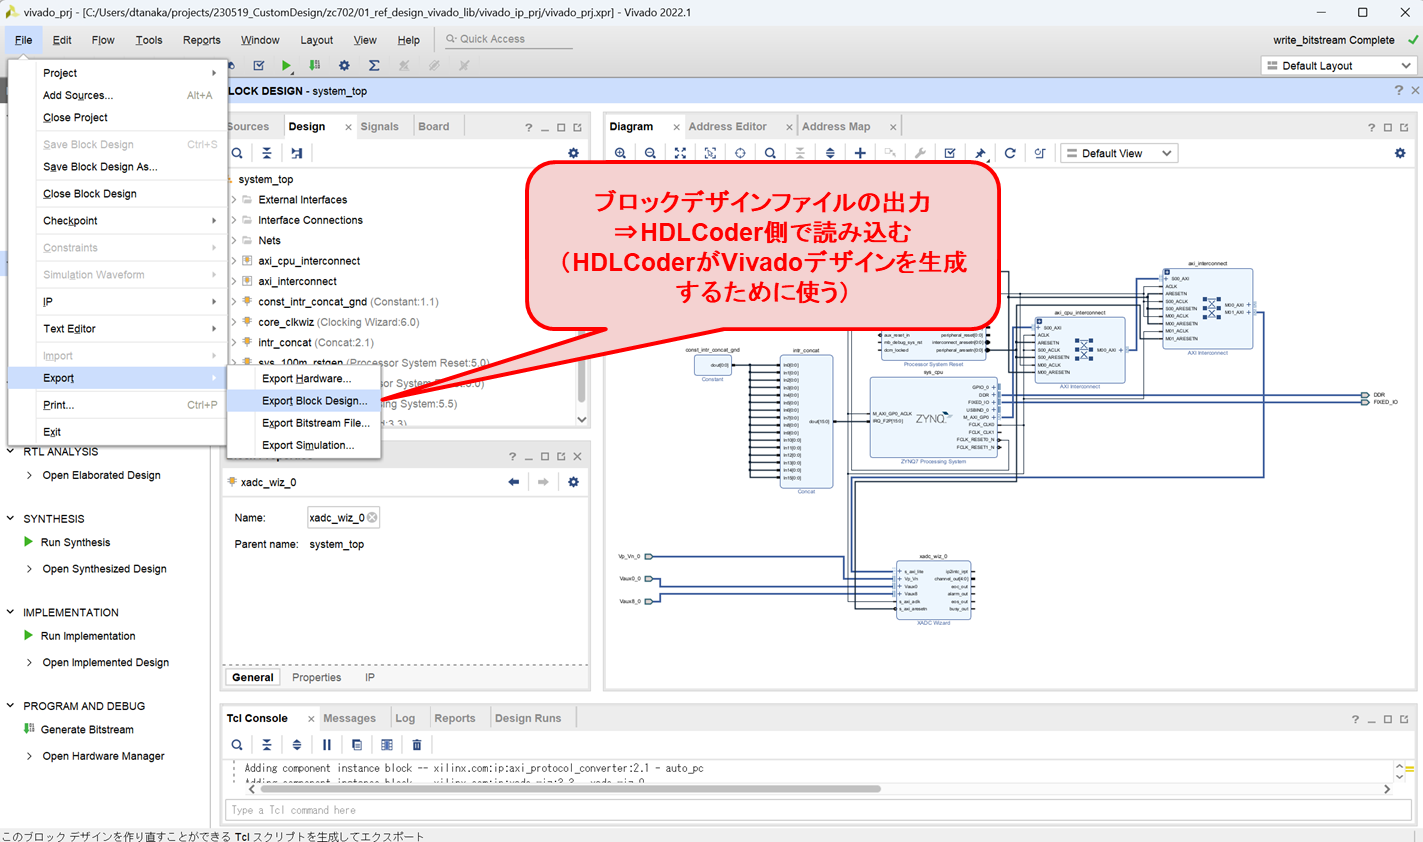Collapse the IMPLEMENTATION section
This screenshot has width=1423, height=842.
[x=11, y=612]
